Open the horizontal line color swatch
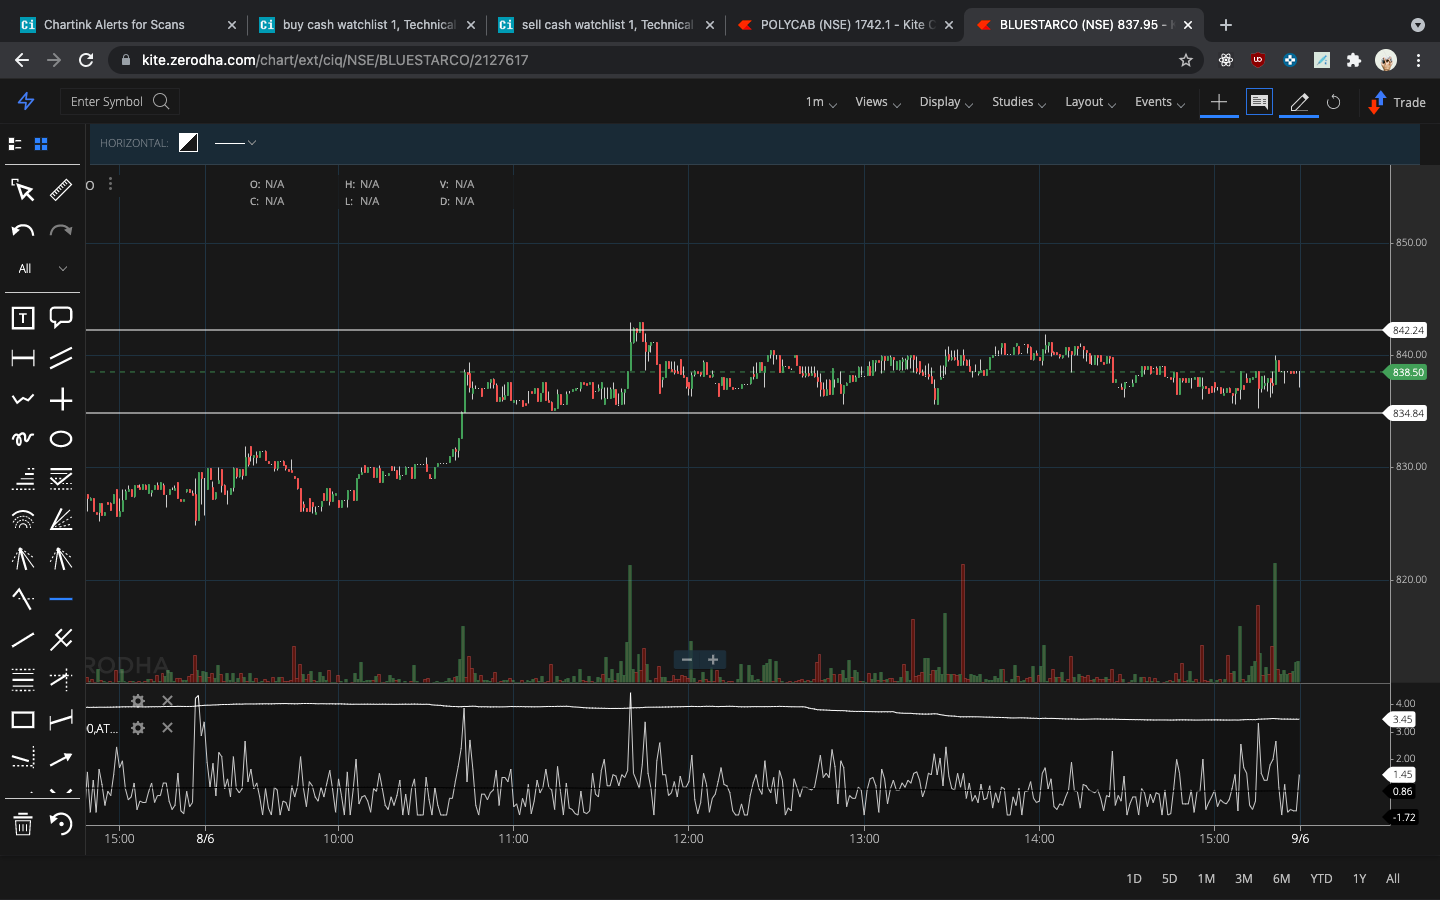This screenshot has width=1440, height=900. point(188,142)
